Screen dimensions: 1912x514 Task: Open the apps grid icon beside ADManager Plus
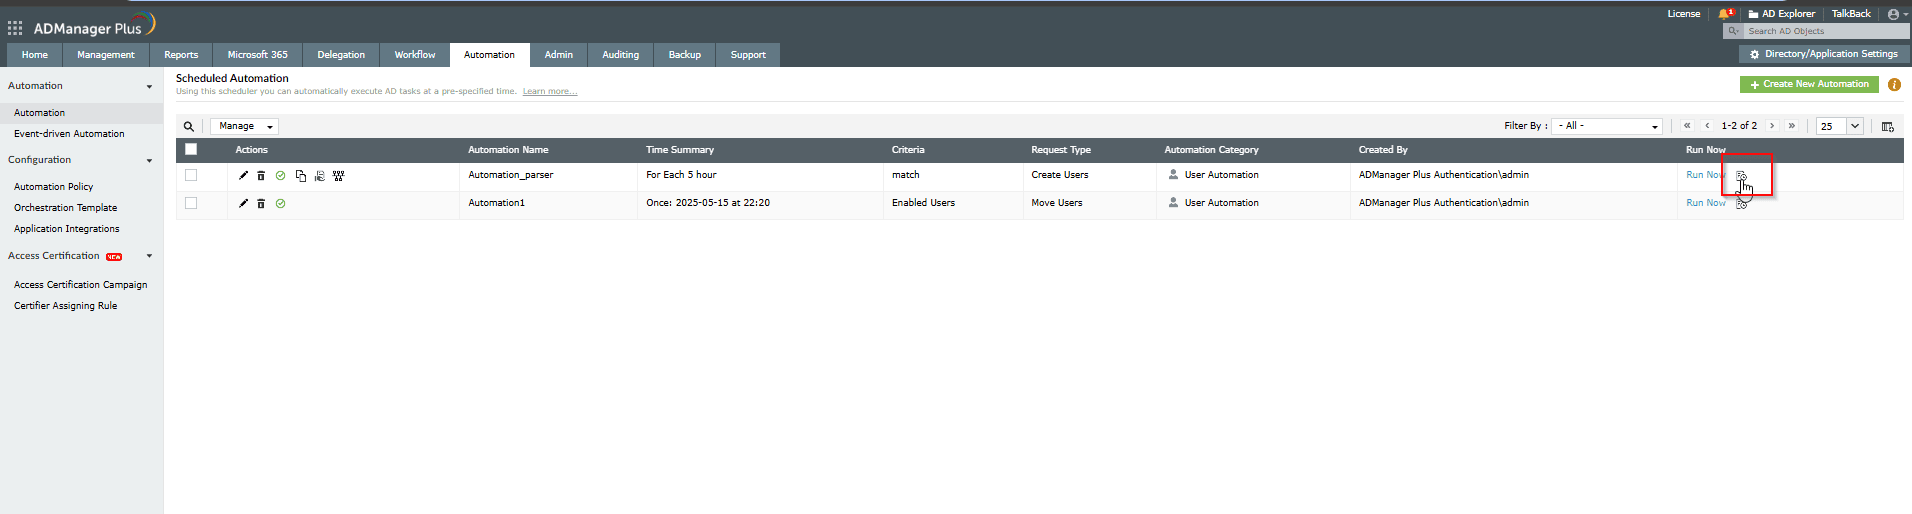(15, 28)
